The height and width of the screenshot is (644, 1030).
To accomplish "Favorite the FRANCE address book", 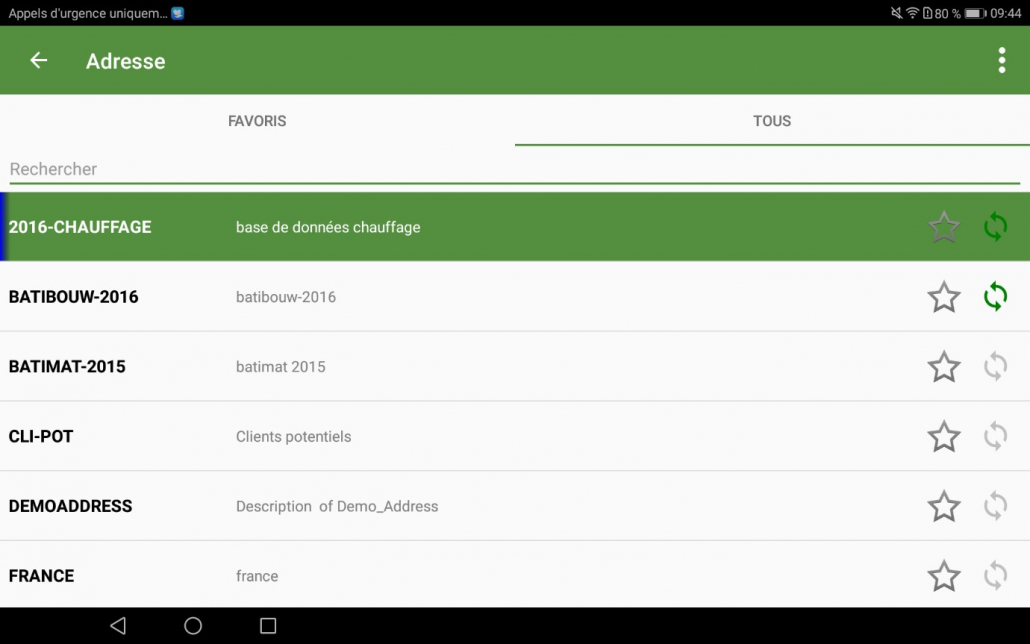I will (944, 576).
